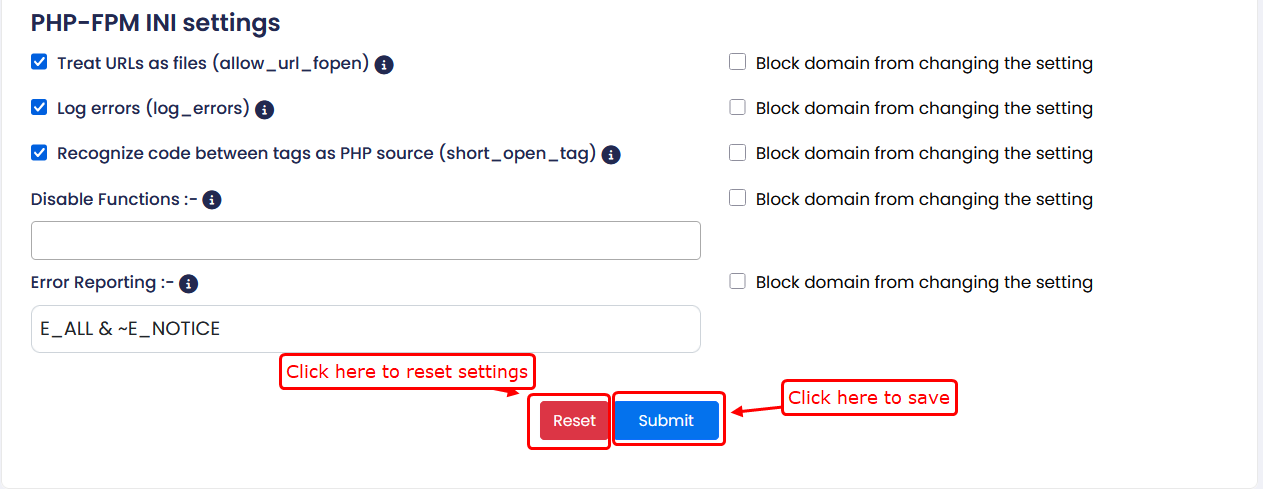Toggle the Log errors checkbox
Image resolution: width=1263 pixels, height=489 pixels.
tap(39, 108)
